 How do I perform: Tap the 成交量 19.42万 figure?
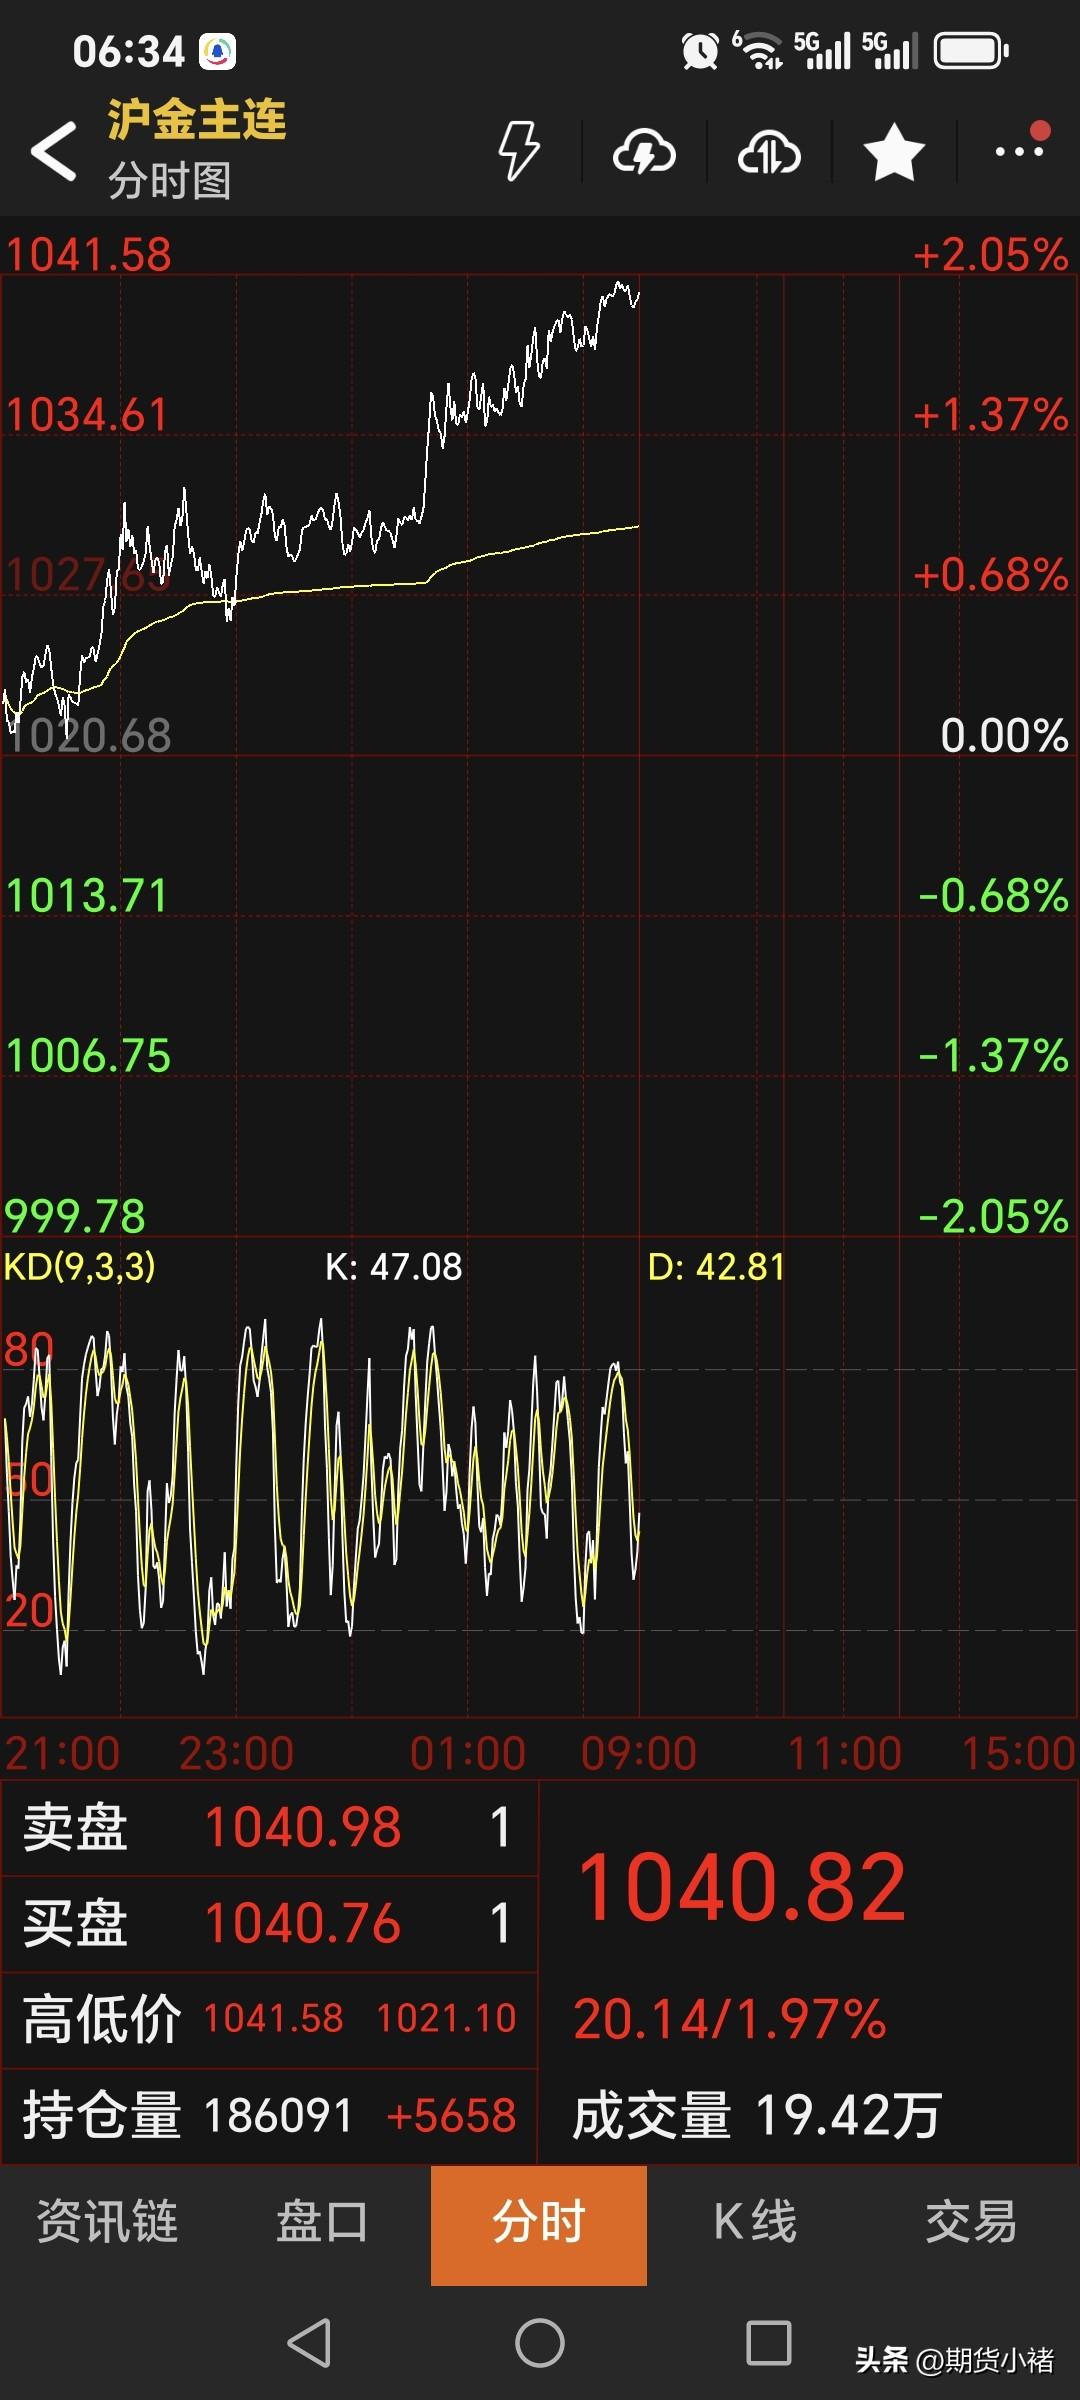(x=757, y=2116)
